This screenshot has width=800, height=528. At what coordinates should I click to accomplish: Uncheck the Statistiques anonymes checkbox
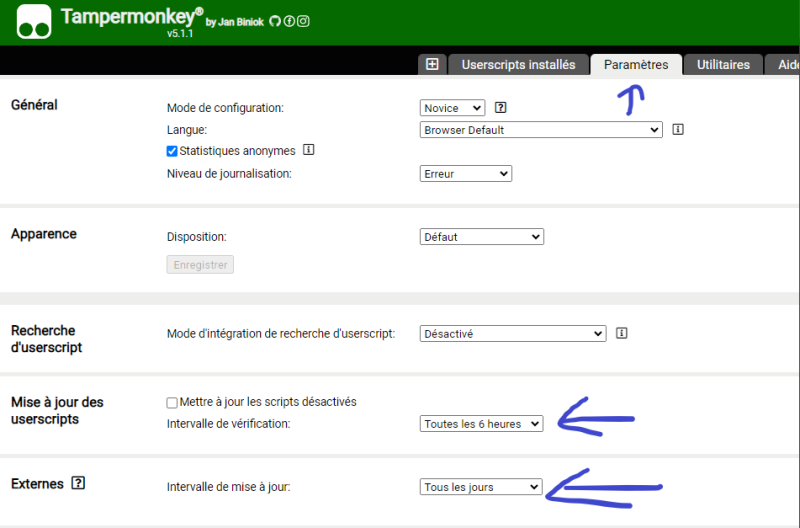click(172, 151)
